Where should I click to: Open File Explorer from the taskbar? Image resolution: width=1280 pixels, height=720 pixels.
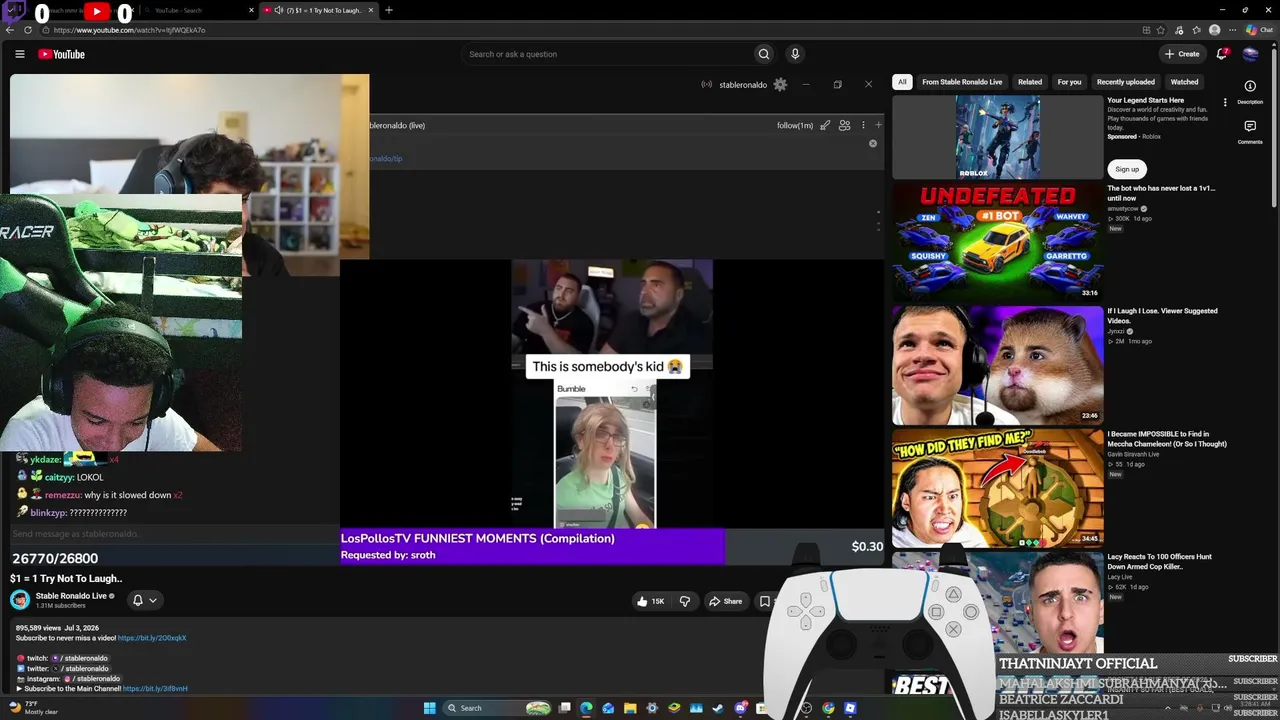tap(630, 708)
